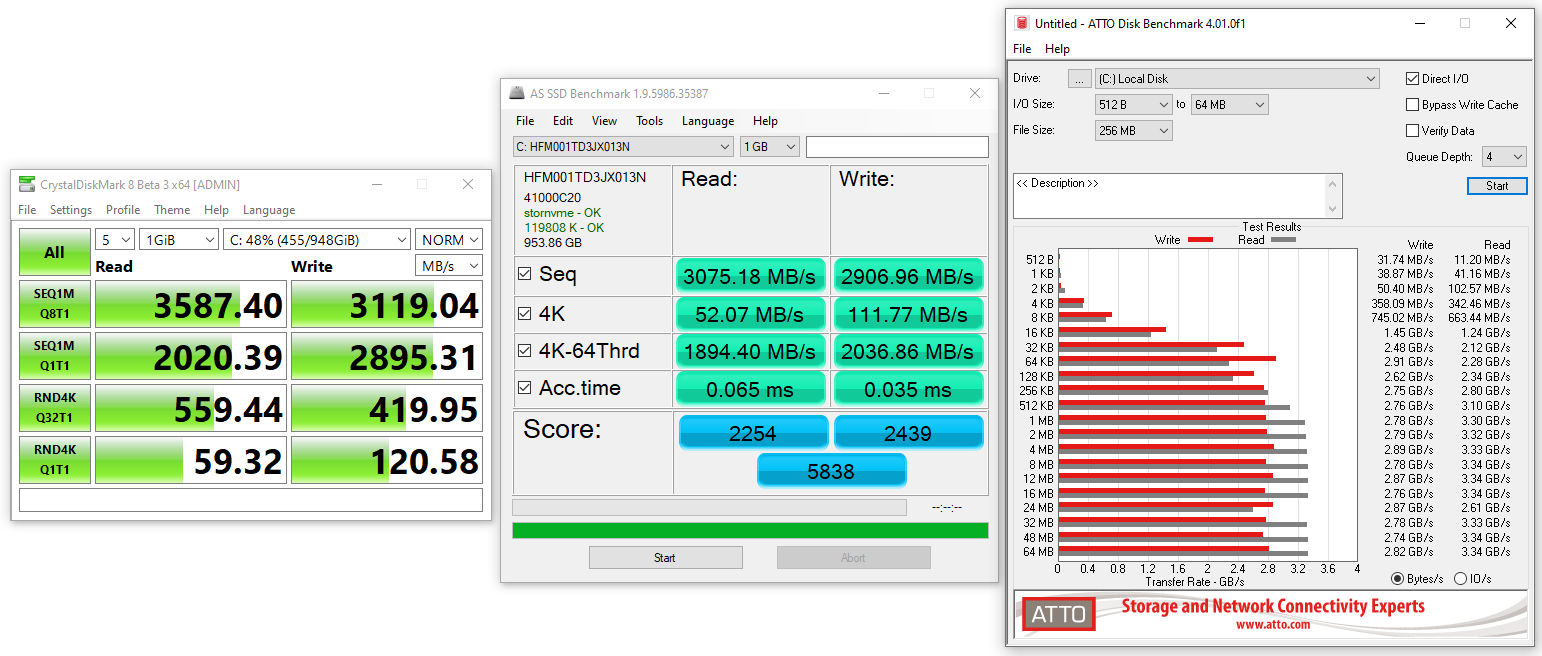Open the Theme menu in CrystalDiskMark
The image size is (1542, 656).
171,210
